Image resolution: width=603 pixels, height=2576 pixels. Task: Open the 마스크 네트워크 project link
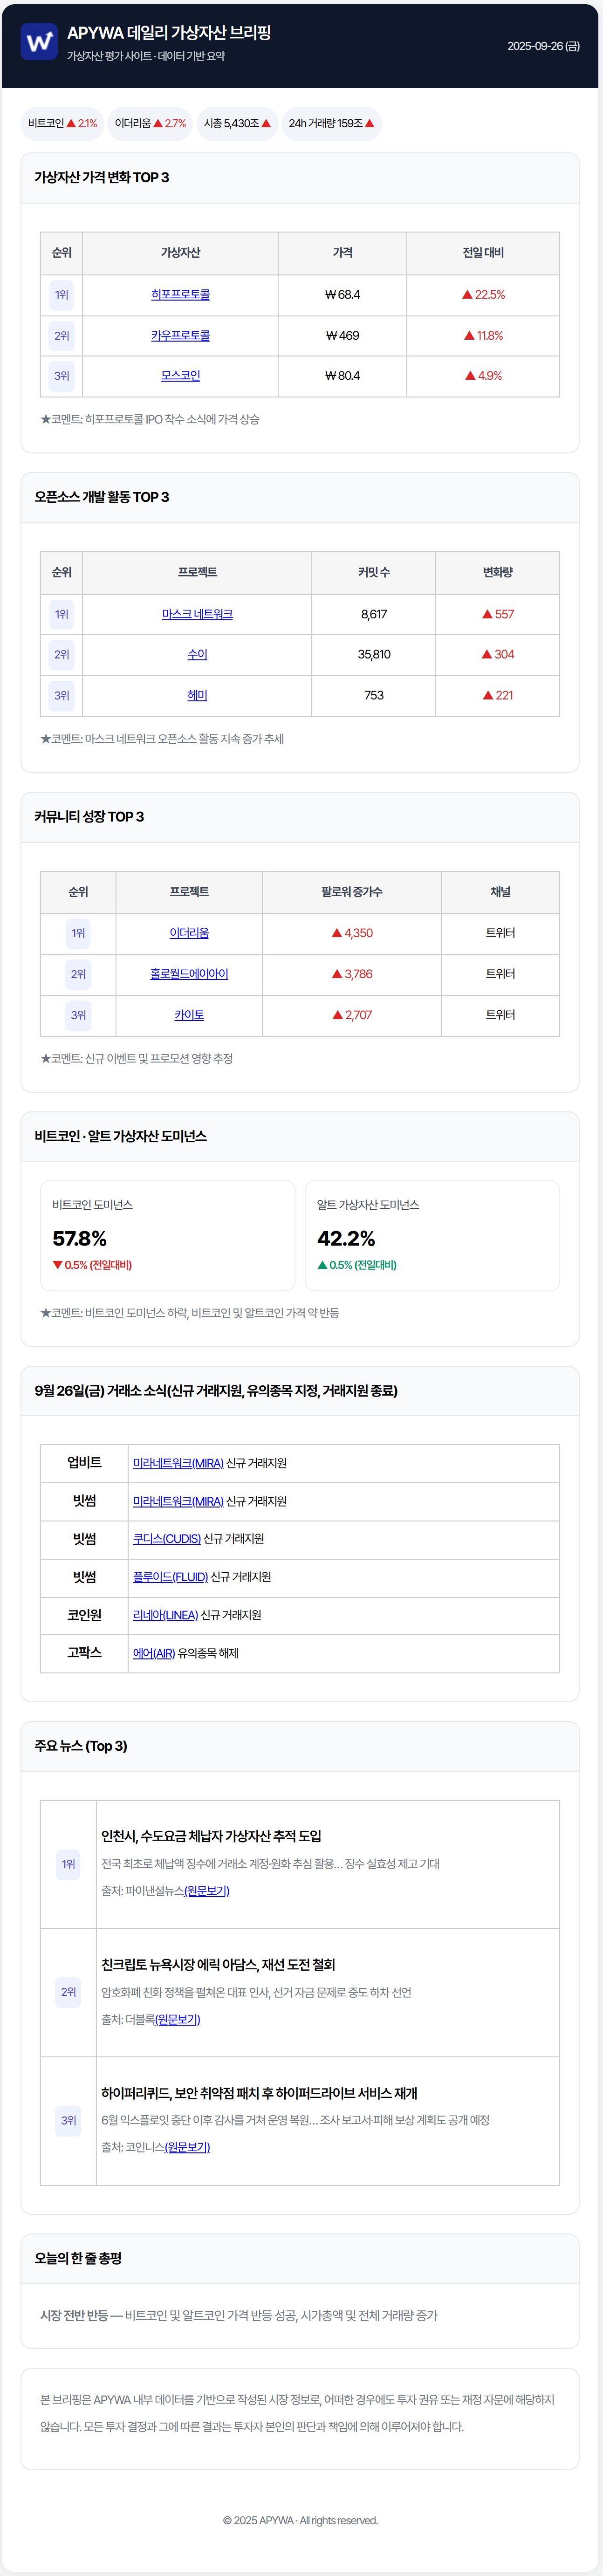point(197,615)
